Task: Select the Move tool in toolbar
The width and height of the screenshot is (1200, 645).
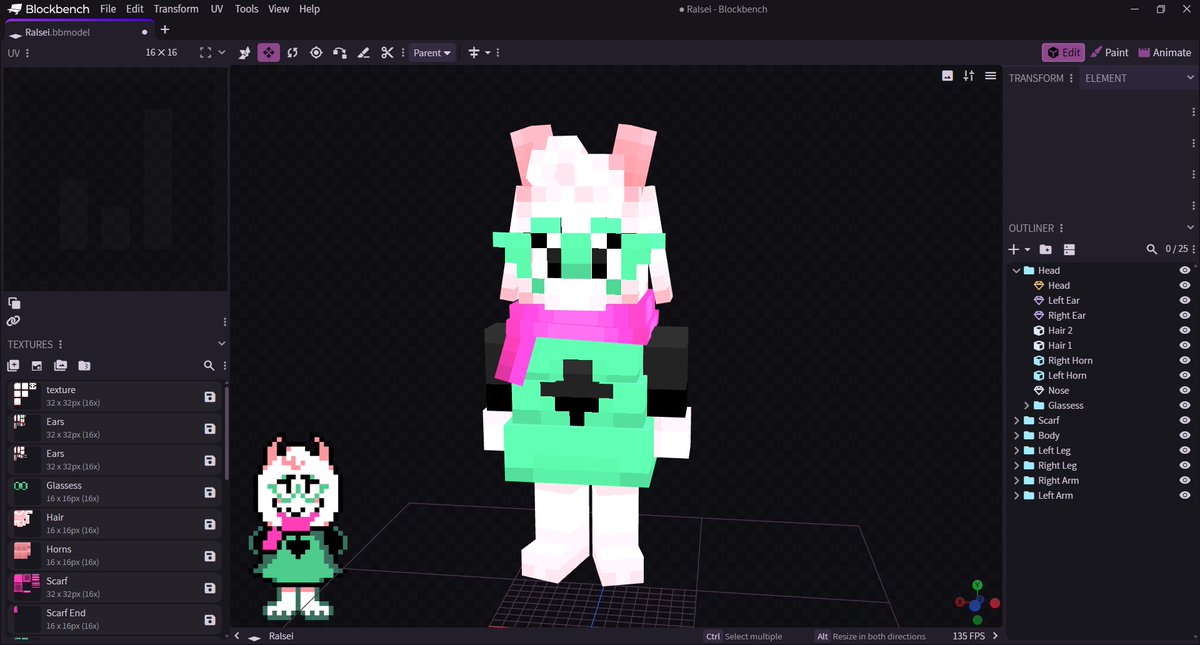Action: [268, 52]
